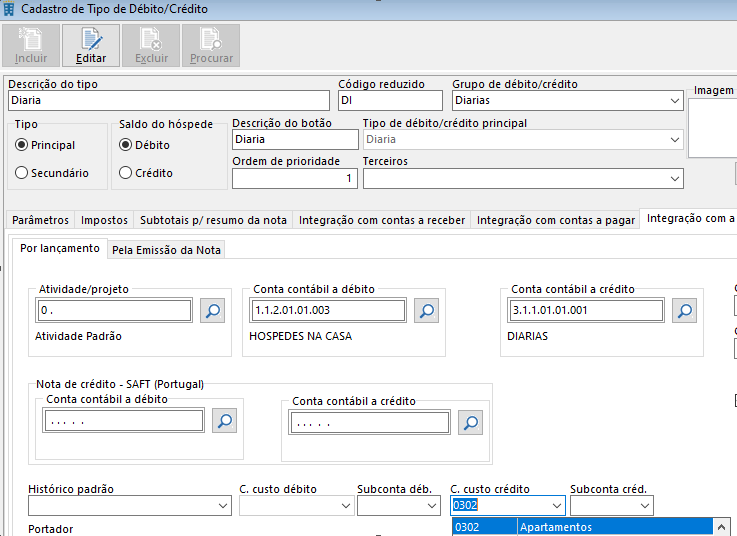This screenshot has height=536, width=737.
Task: Select the Apartamentos 0302 list entry
Action: (x=583, y=527)
